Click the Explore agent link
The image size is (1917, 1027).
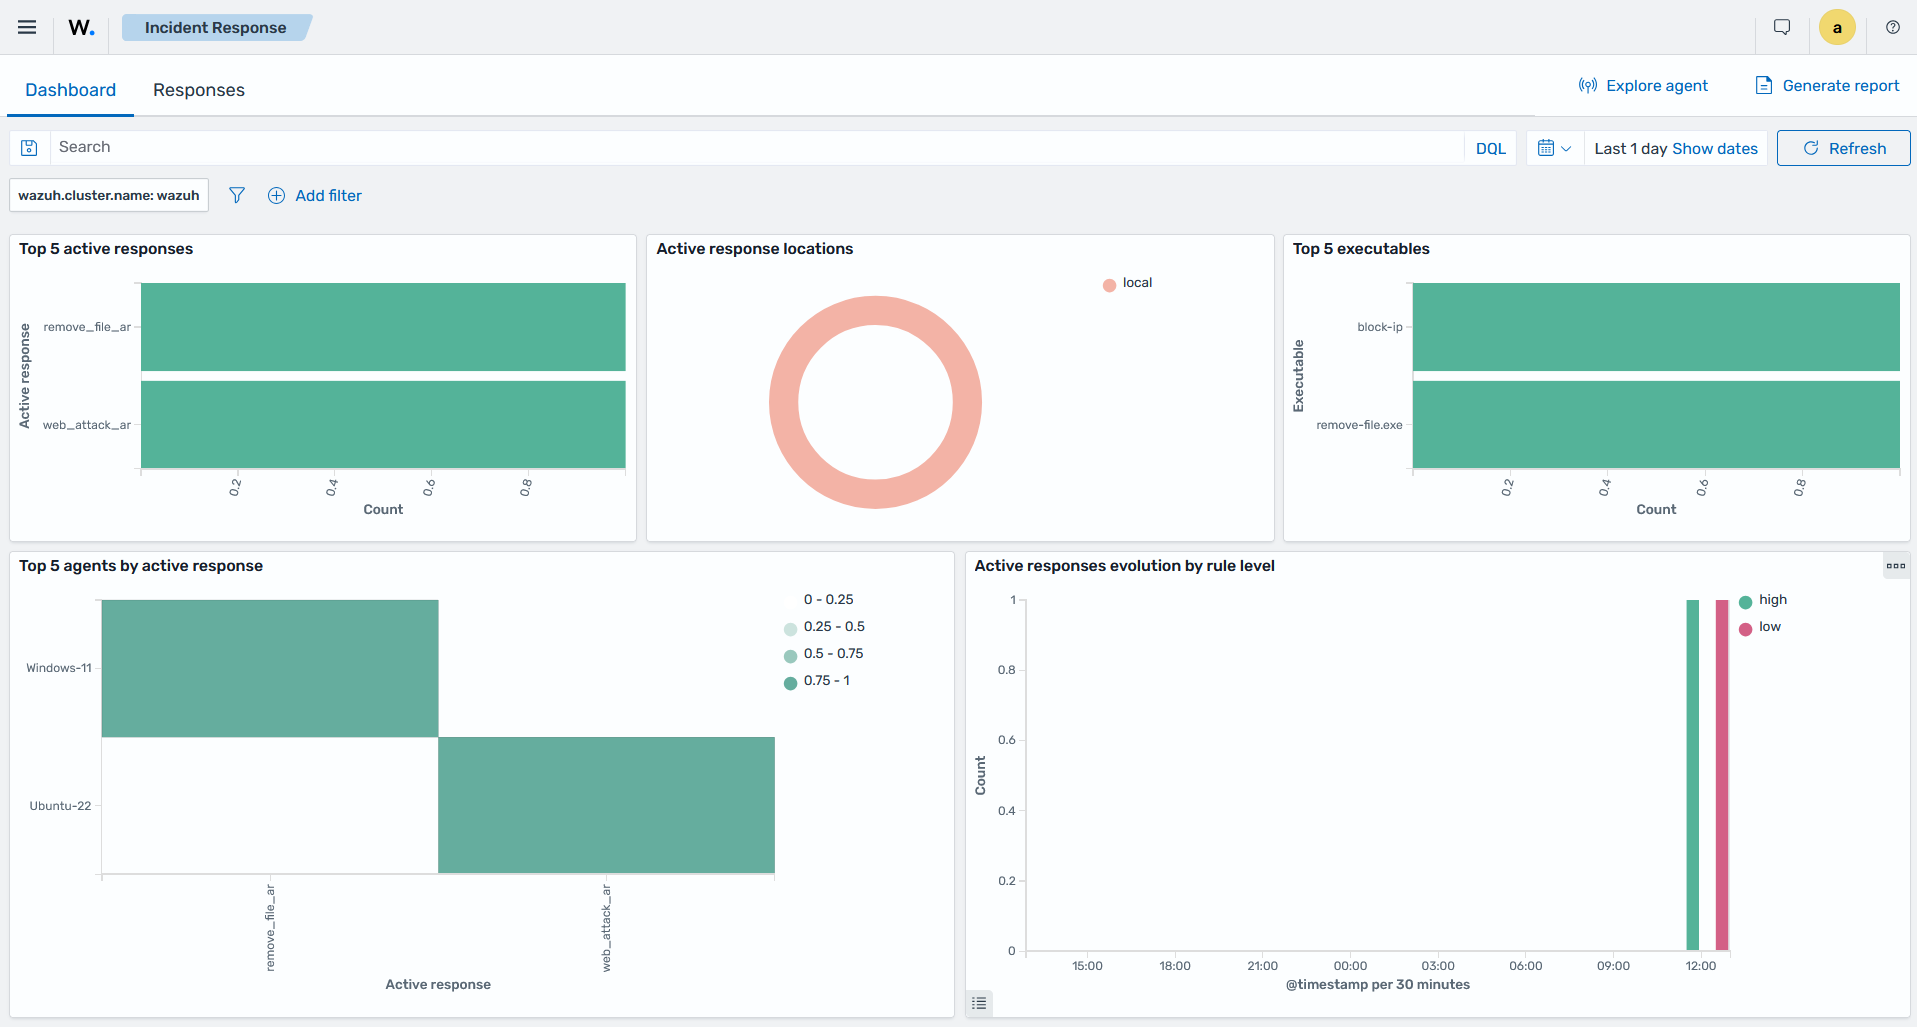pos(1643,85)
